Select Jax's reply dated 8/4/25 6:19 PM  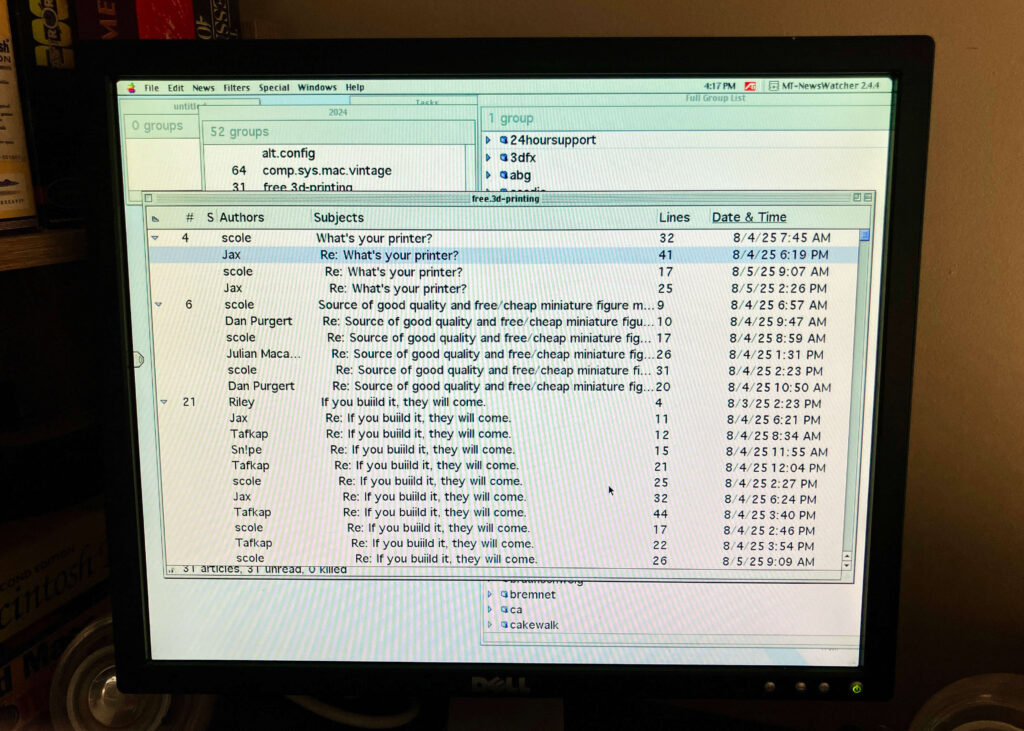[504, 255]
